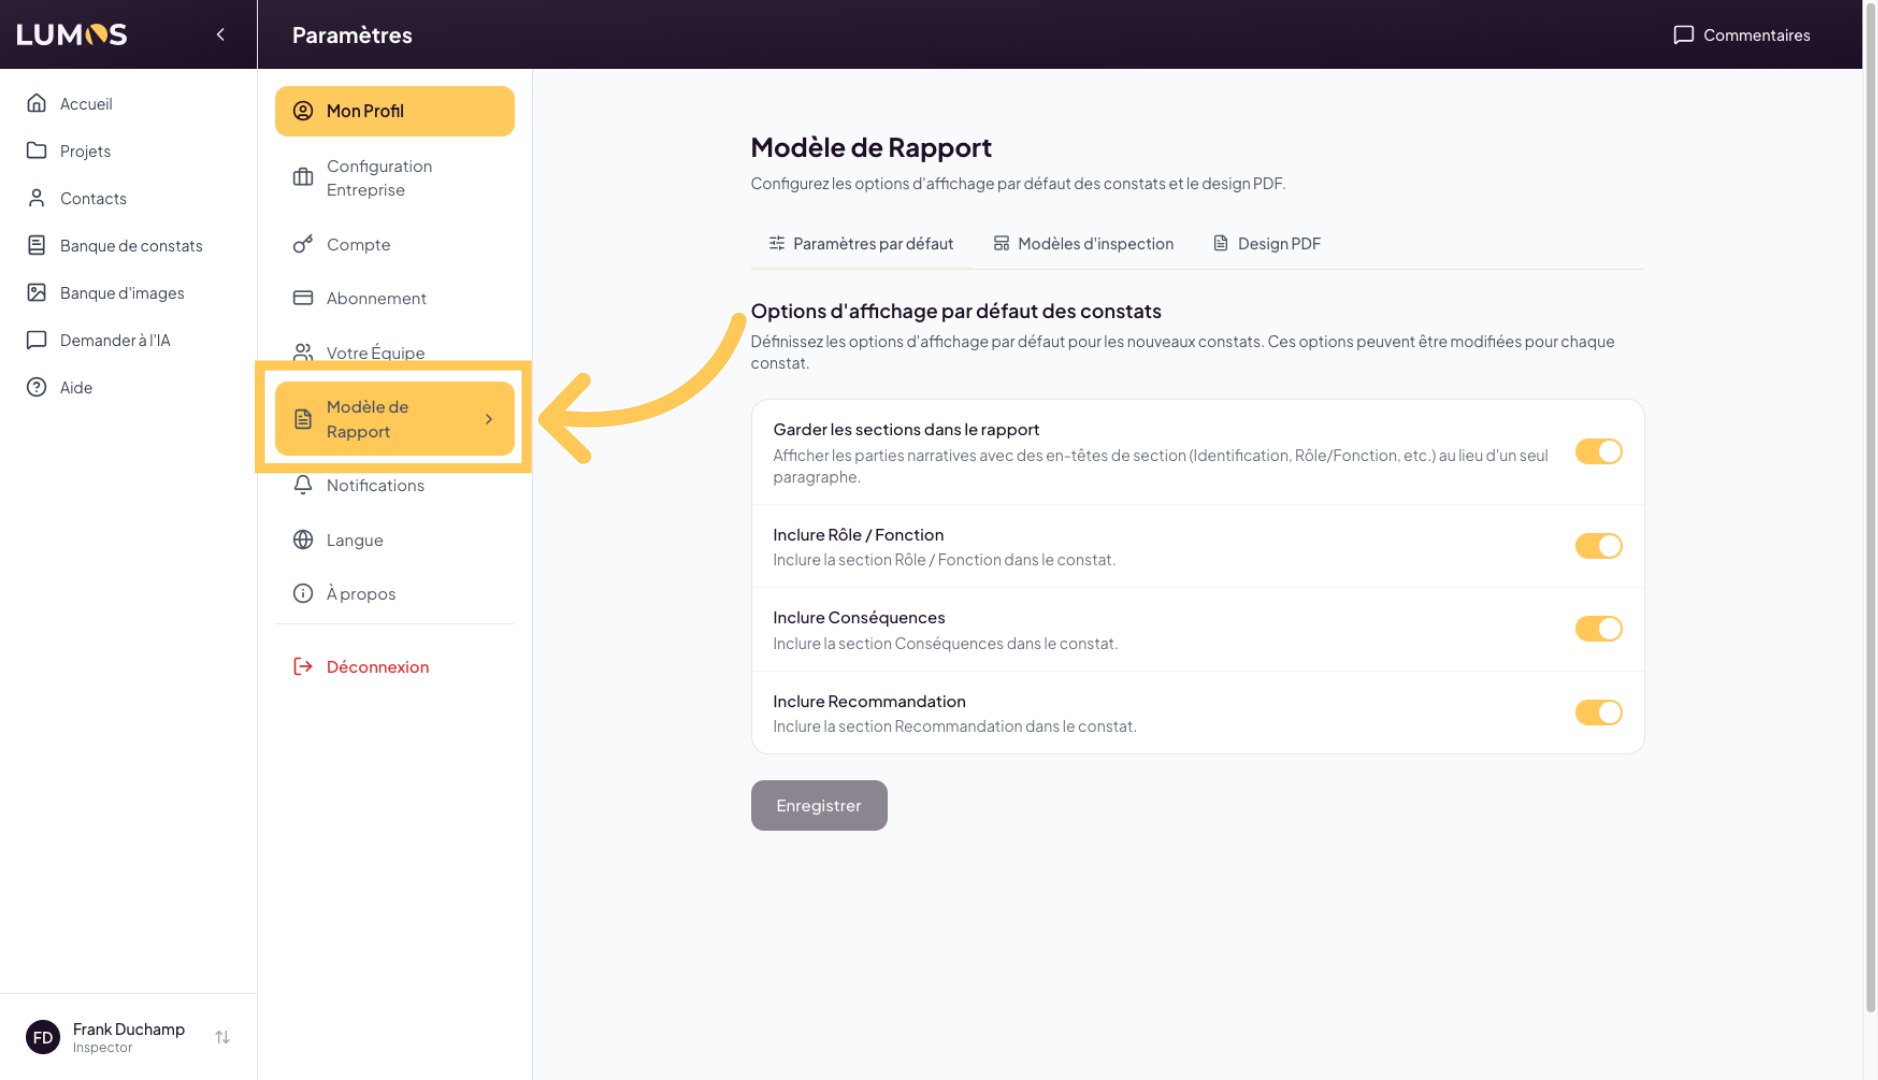Turn off Inclure Conséquences switch
This screenshot has width=1878, height=1080.
1598,629
